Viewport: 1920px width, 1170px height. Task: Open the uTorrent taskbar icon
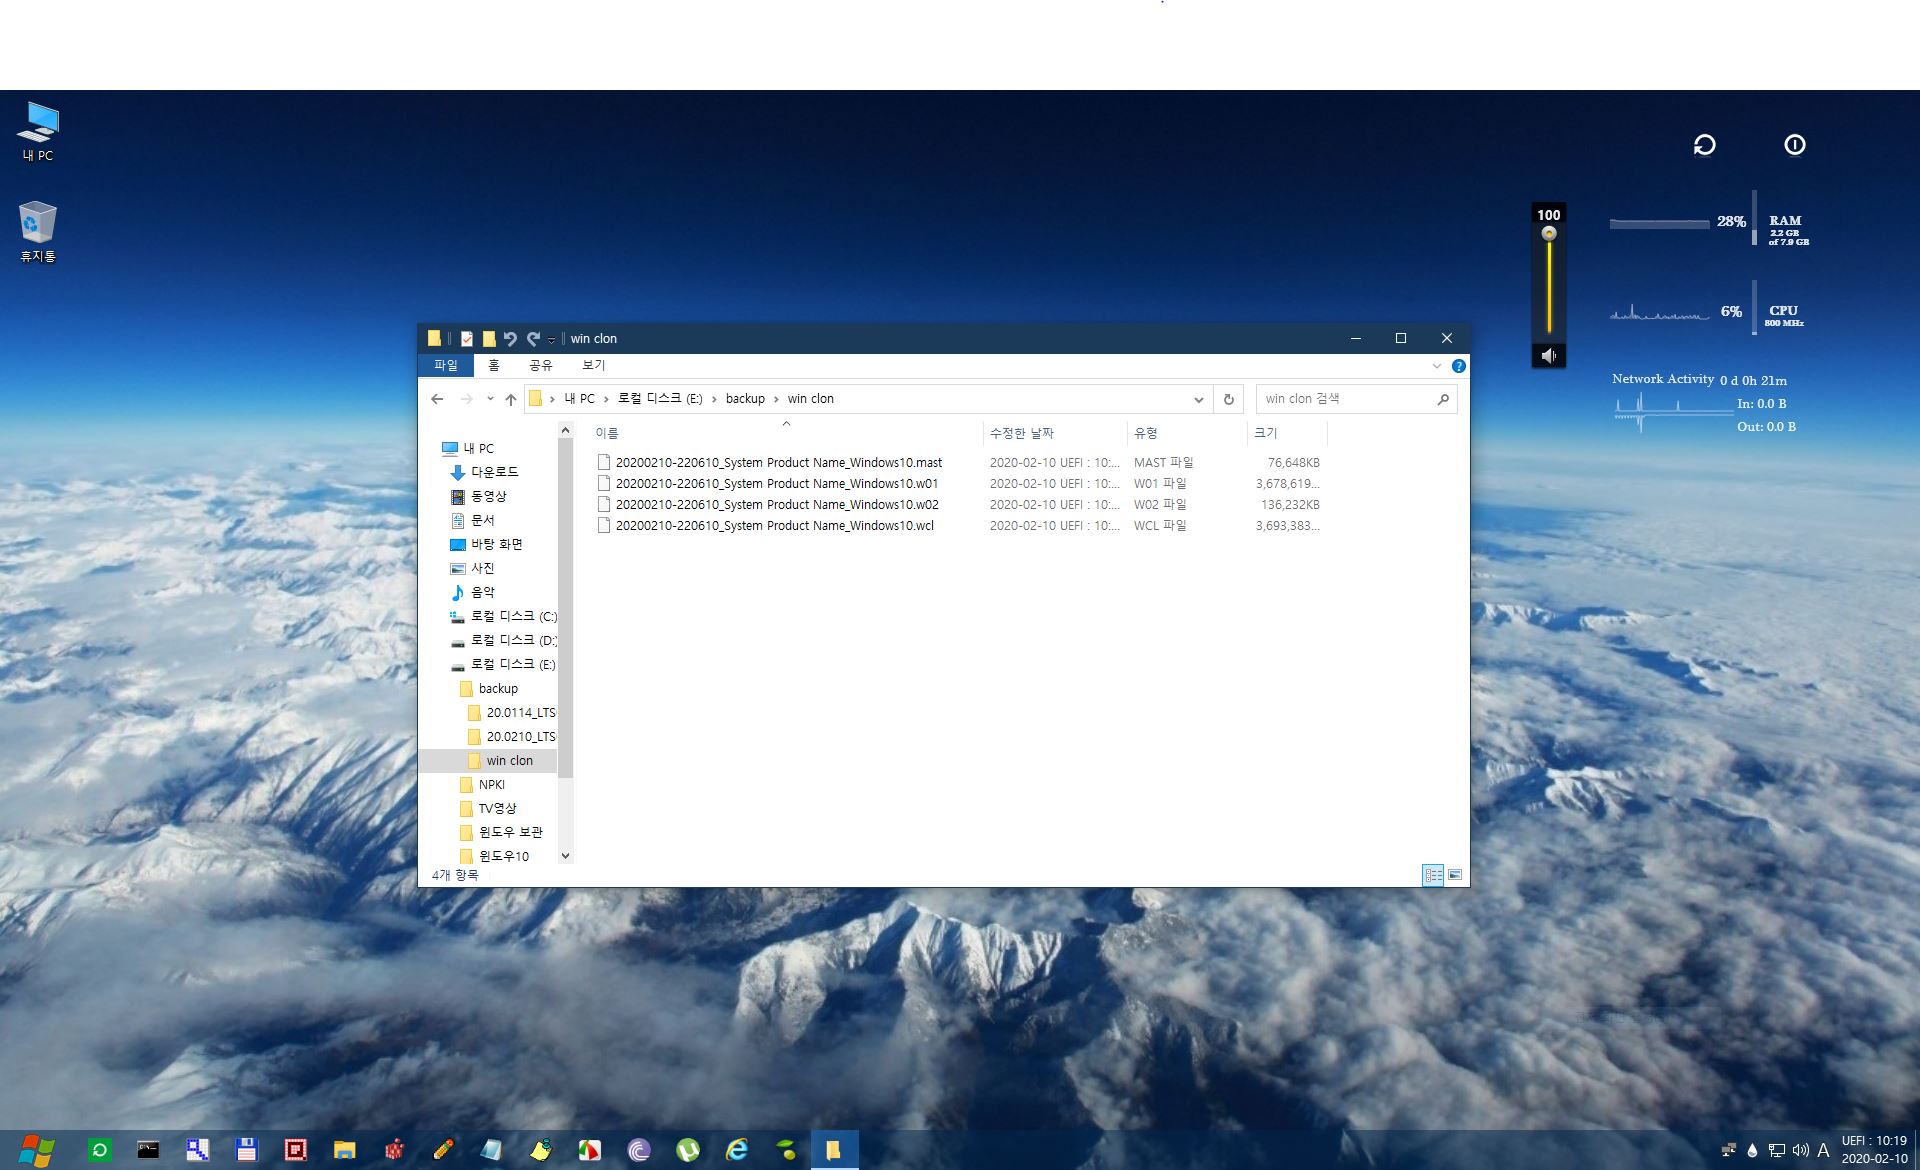point(688,1150)
